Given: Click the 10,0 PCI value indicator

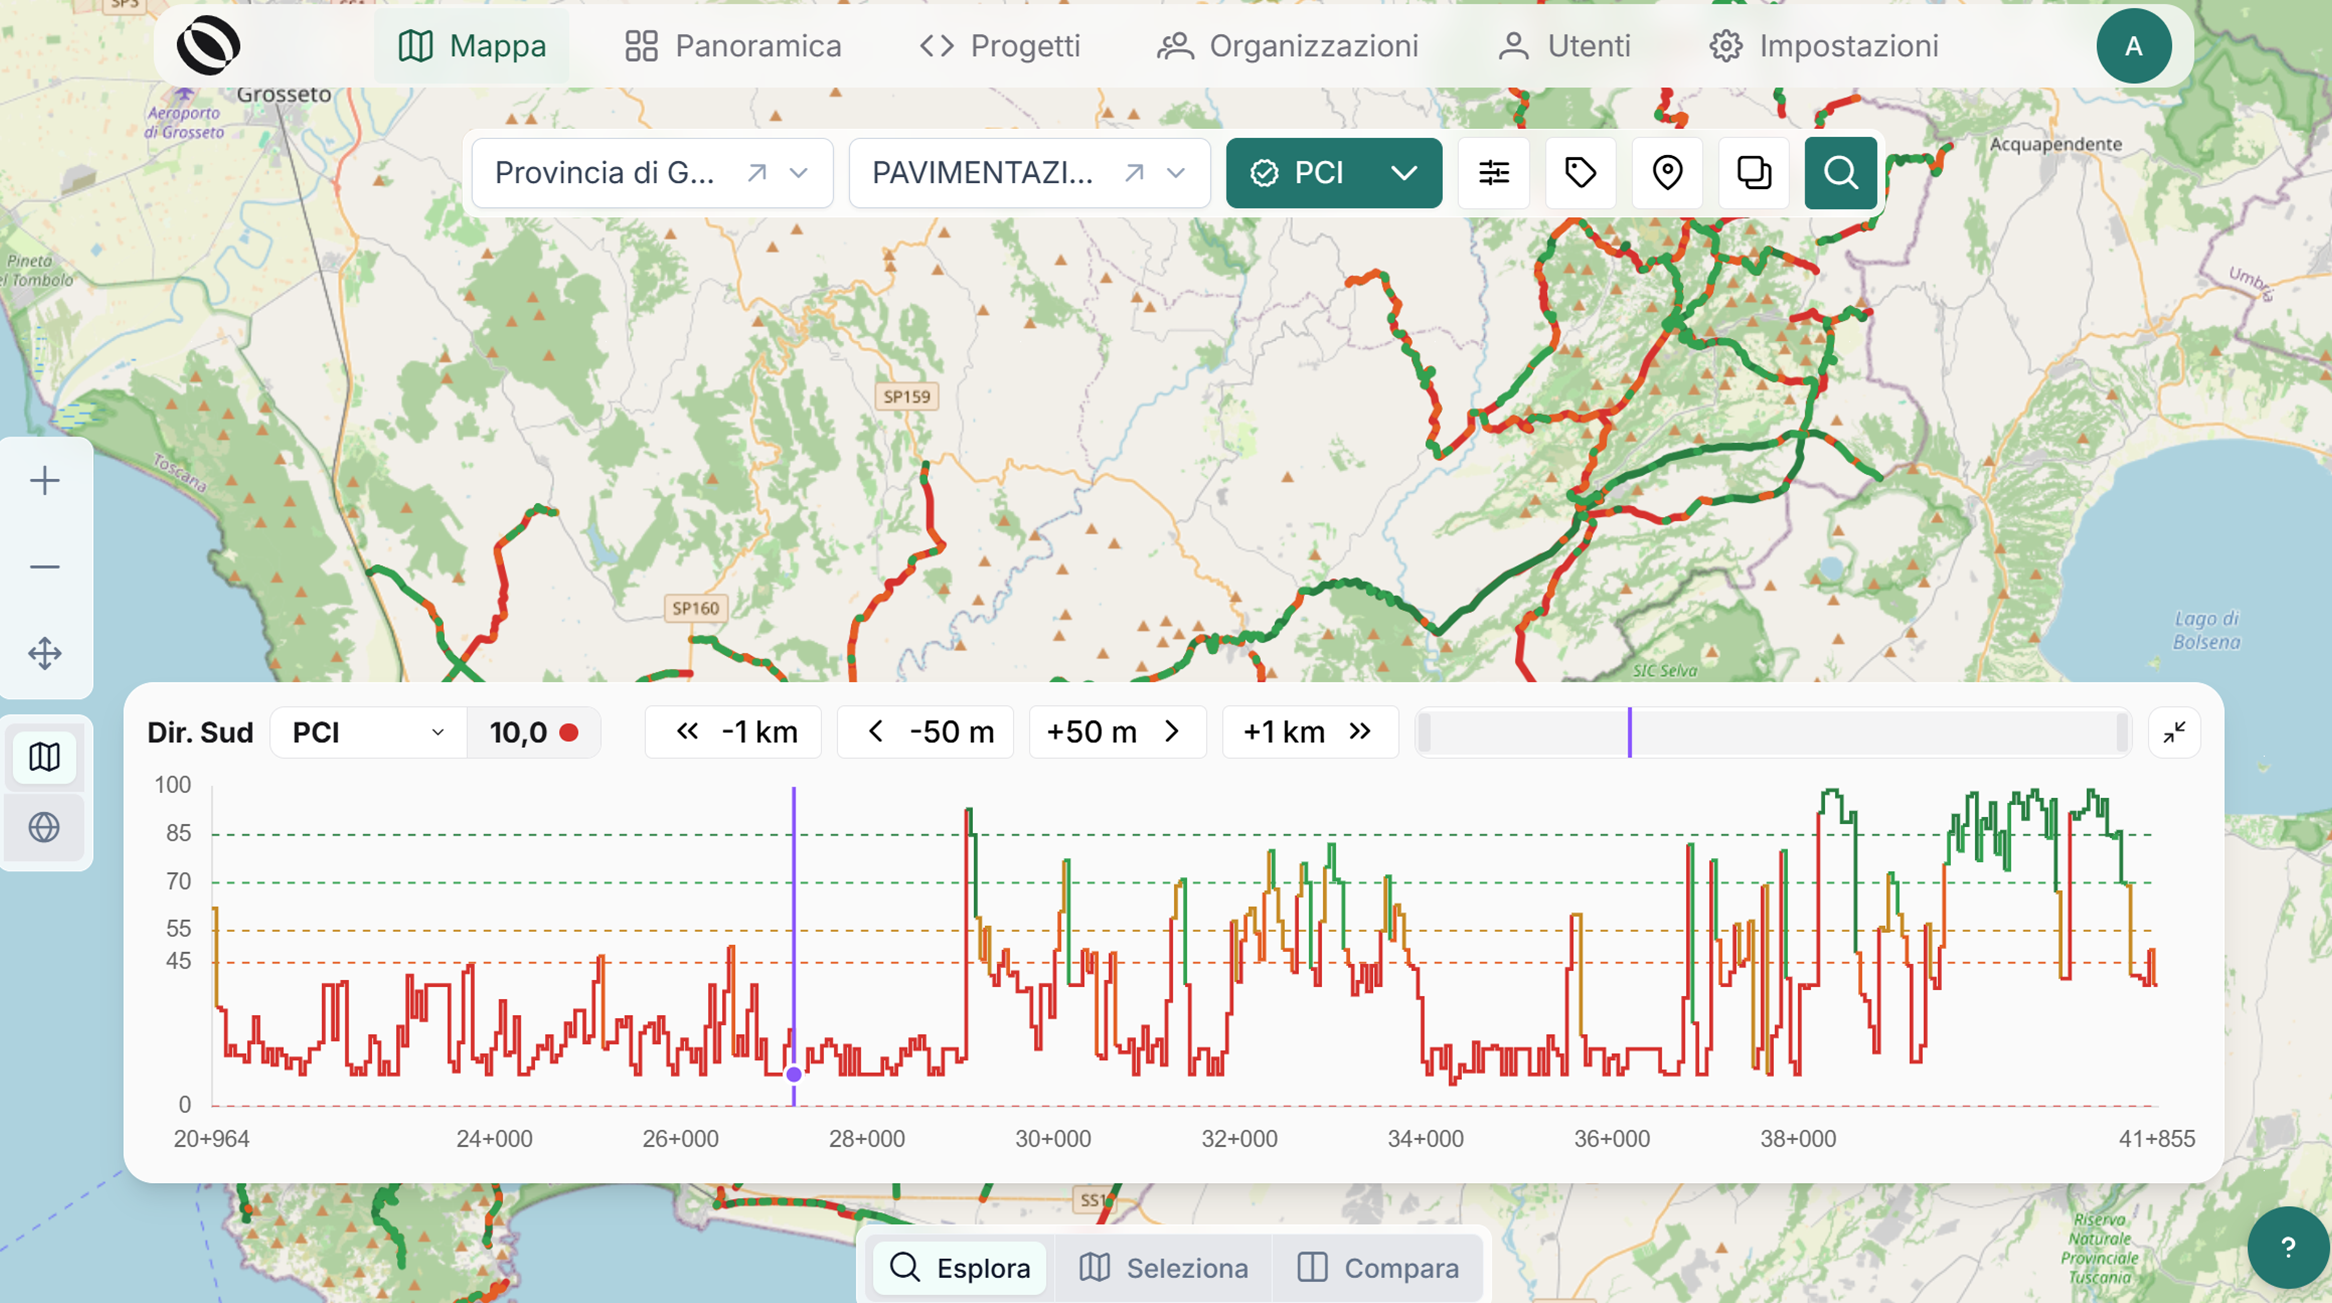Looking at the screenshot, I should (x=534, y=733).
